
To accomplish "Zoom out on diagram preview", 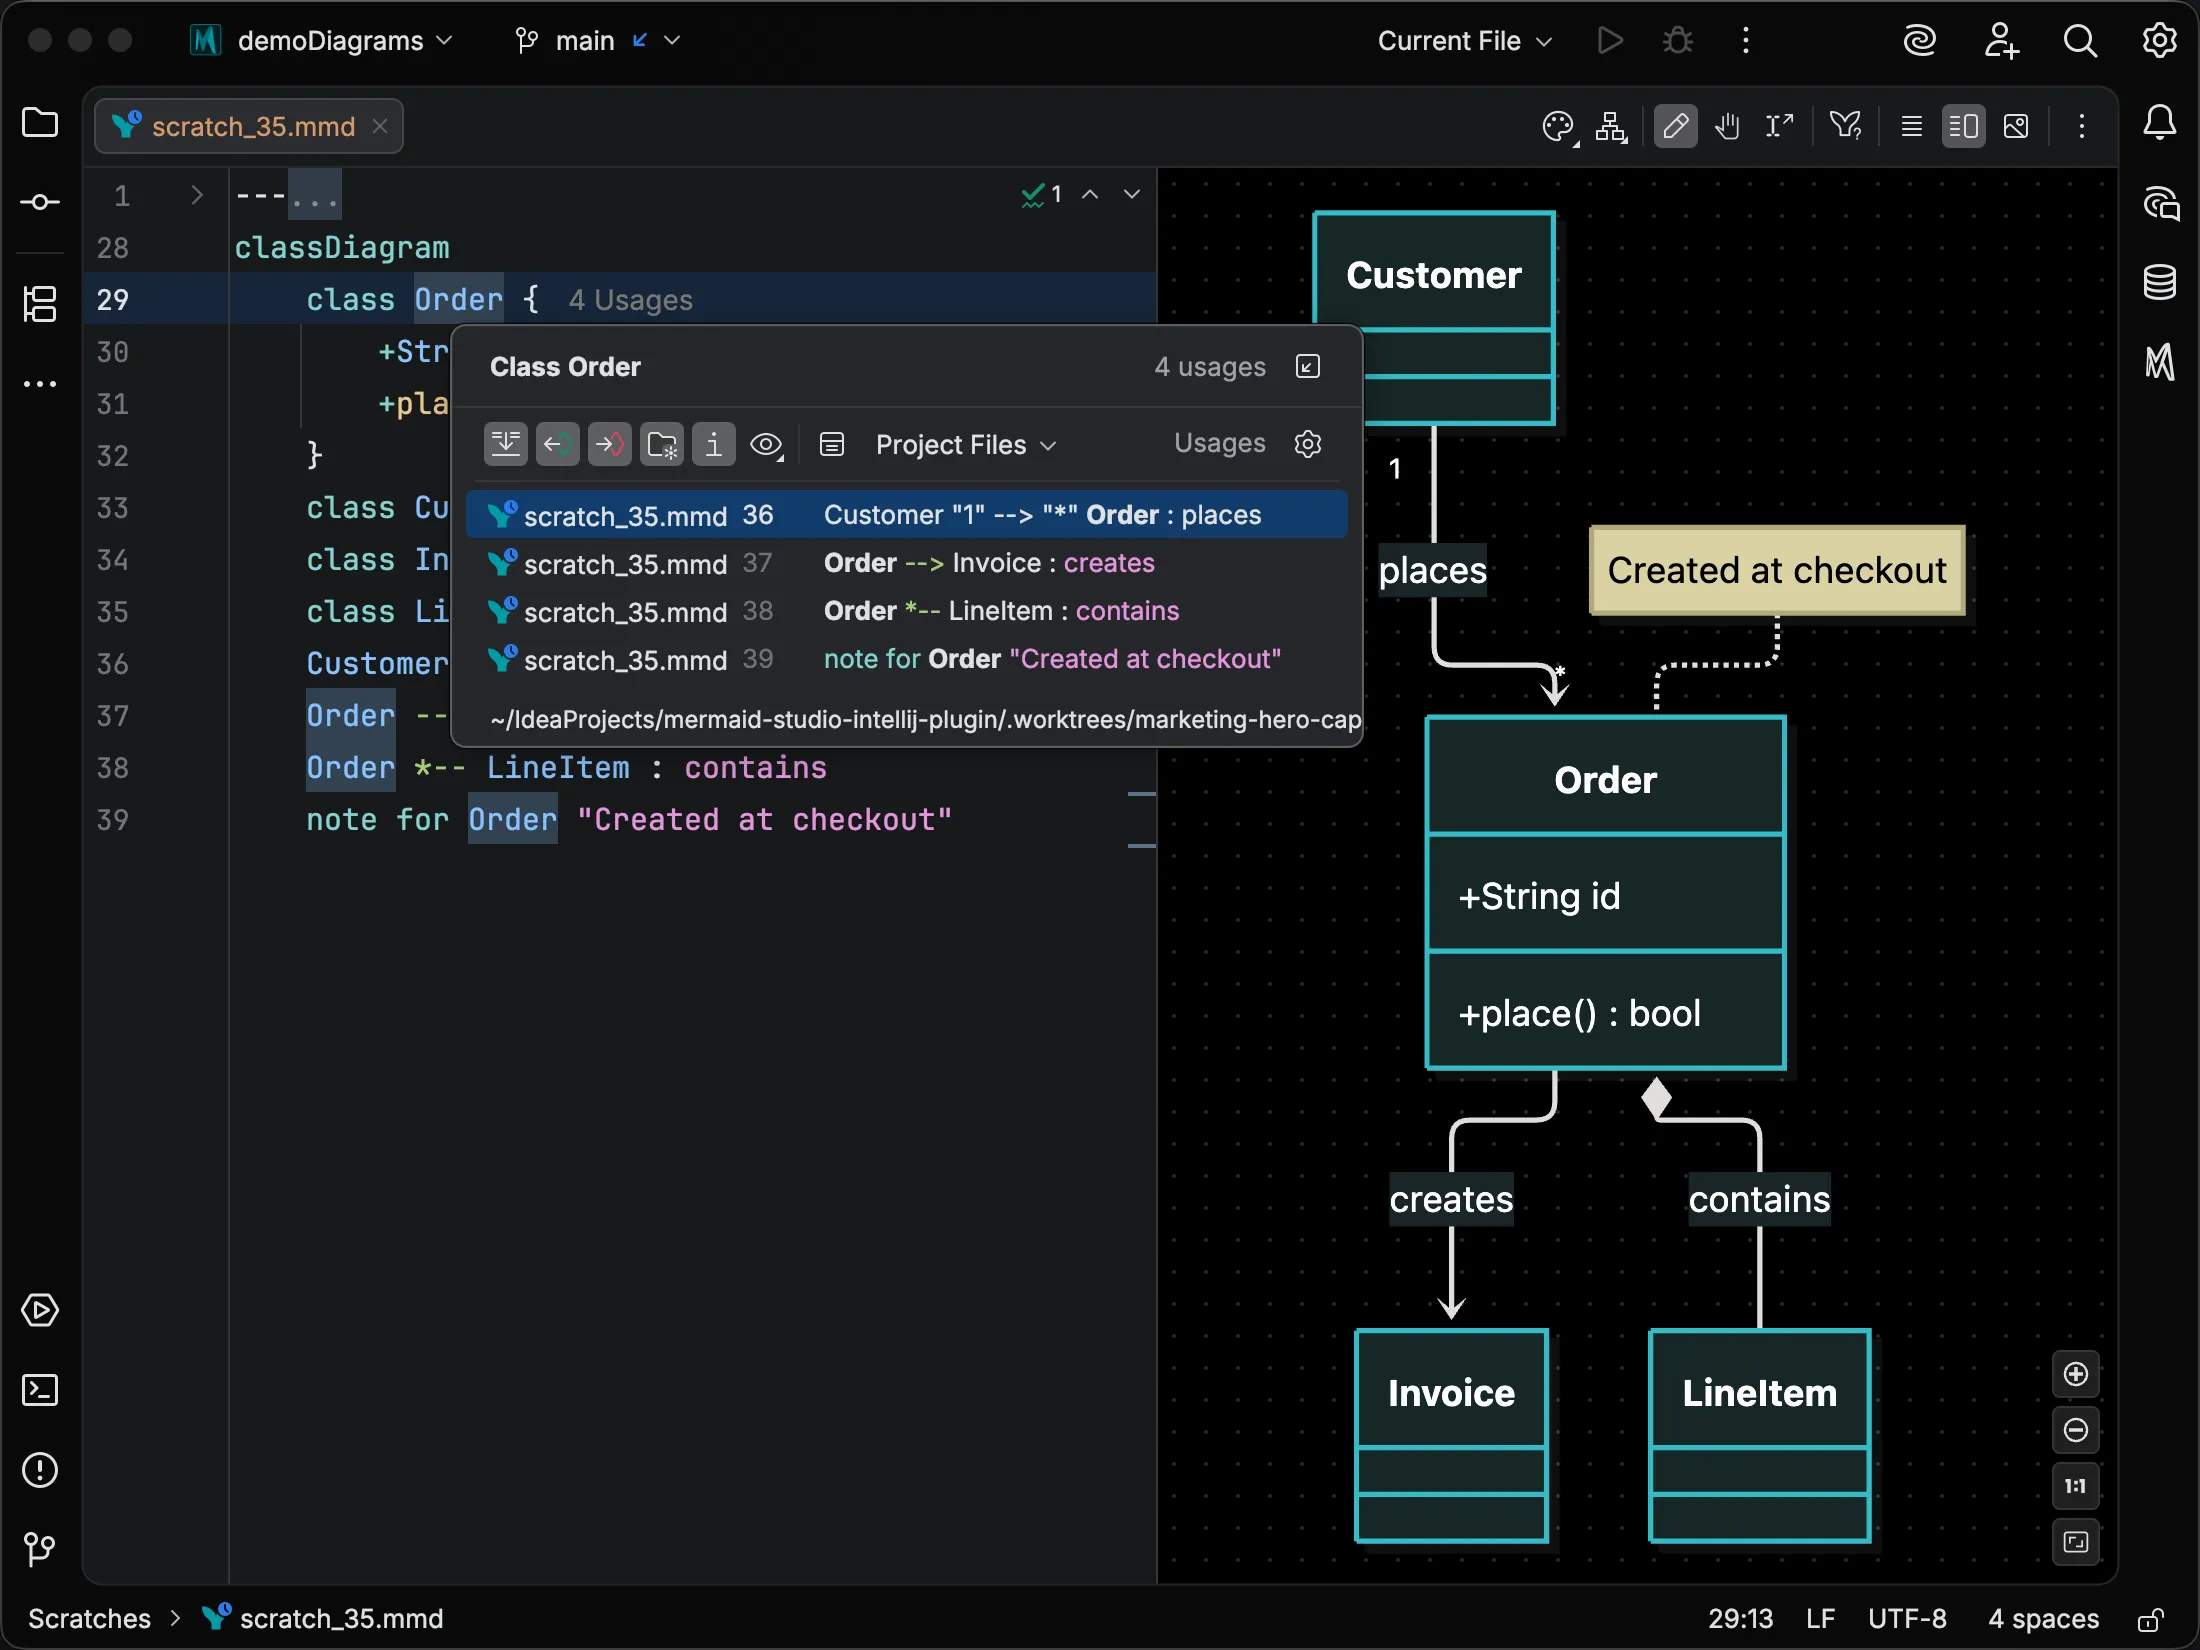I will [2076, 1430].
